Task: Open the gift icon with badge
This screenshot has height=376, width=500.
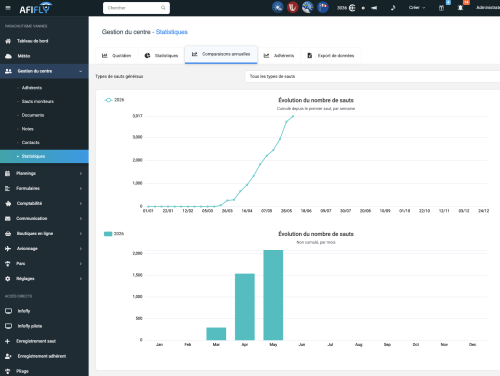Action: tap(441, 8)
